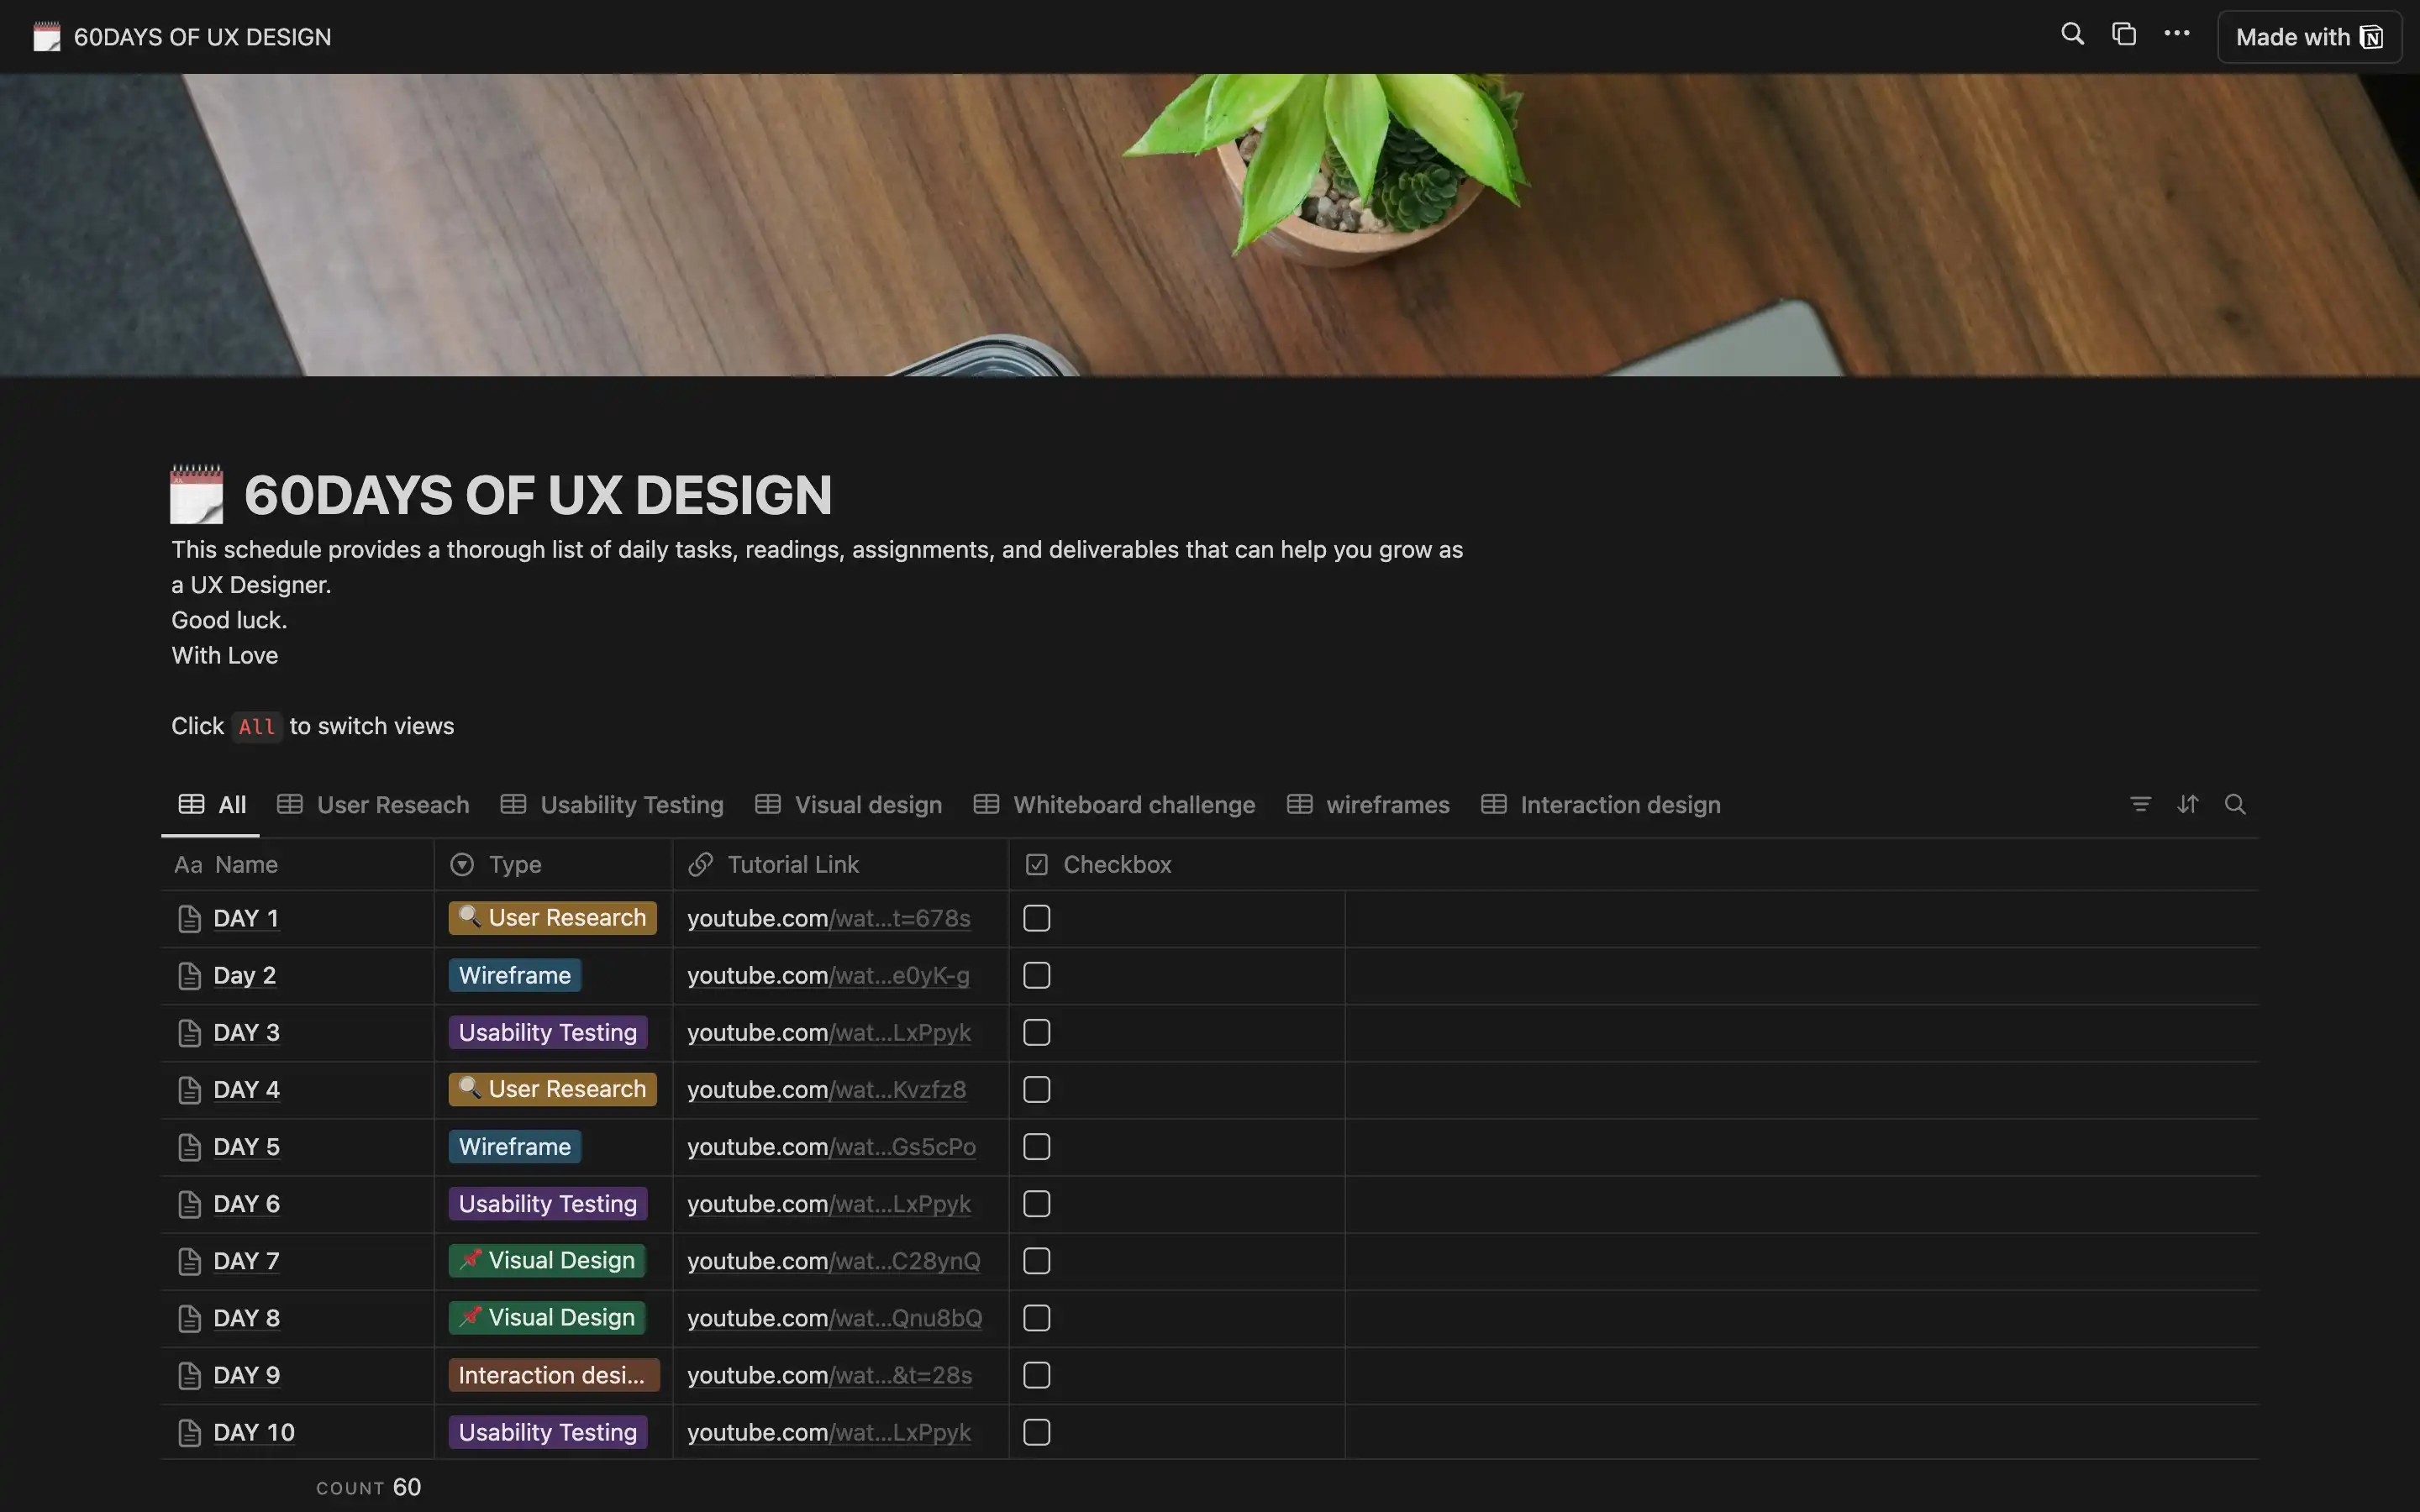Click the database search magnifier icon
The image size is (2420, 1512).
pos(2235,804)
